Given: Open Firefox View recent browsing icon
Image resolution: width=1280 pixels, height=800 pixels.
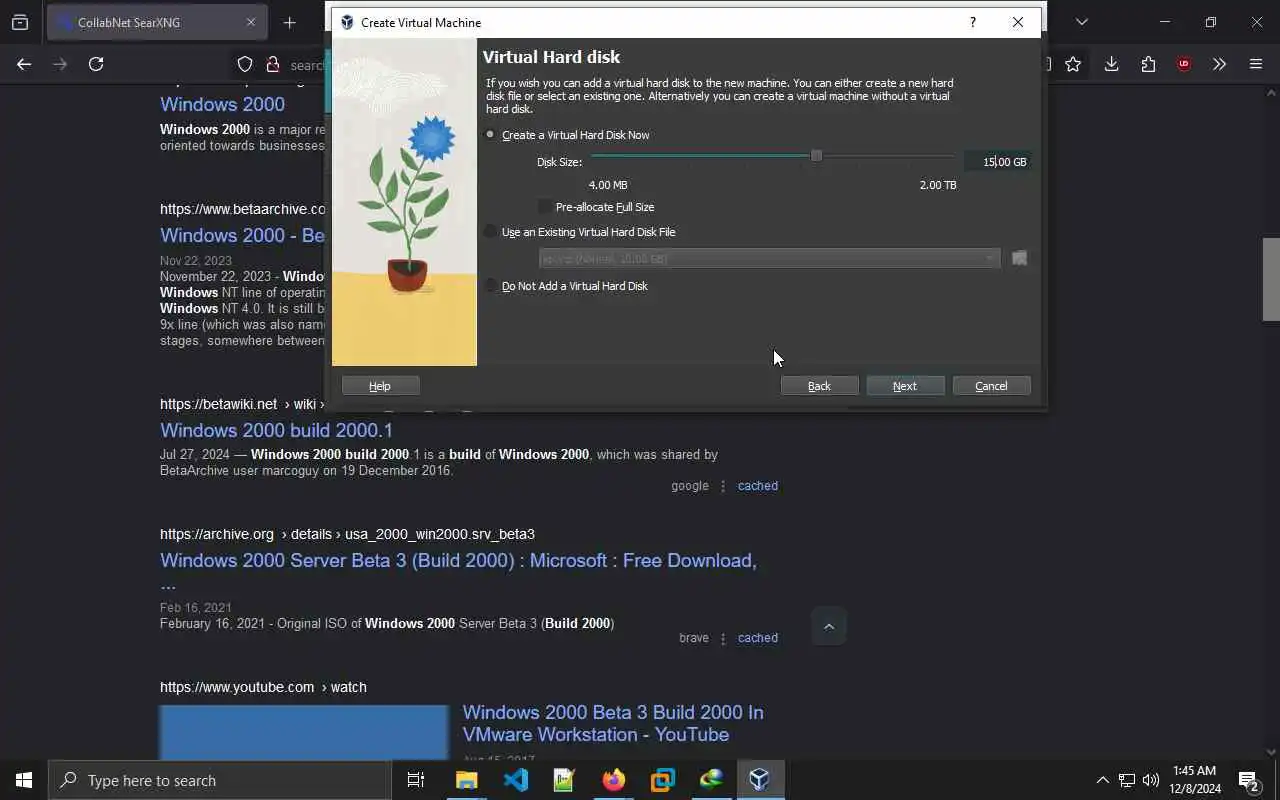Looking at the screenshot, I should [20, 22].
